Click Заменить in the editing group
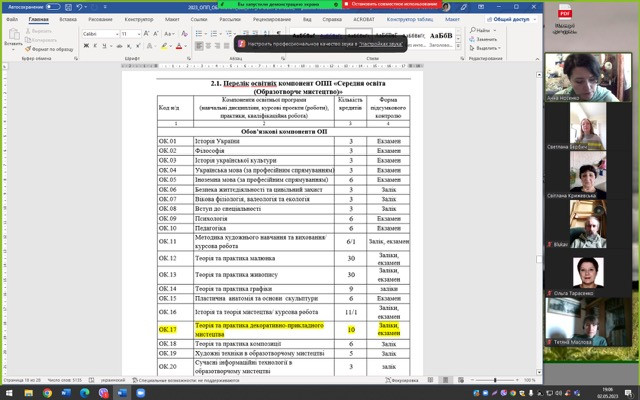 [x=483, y=39]
